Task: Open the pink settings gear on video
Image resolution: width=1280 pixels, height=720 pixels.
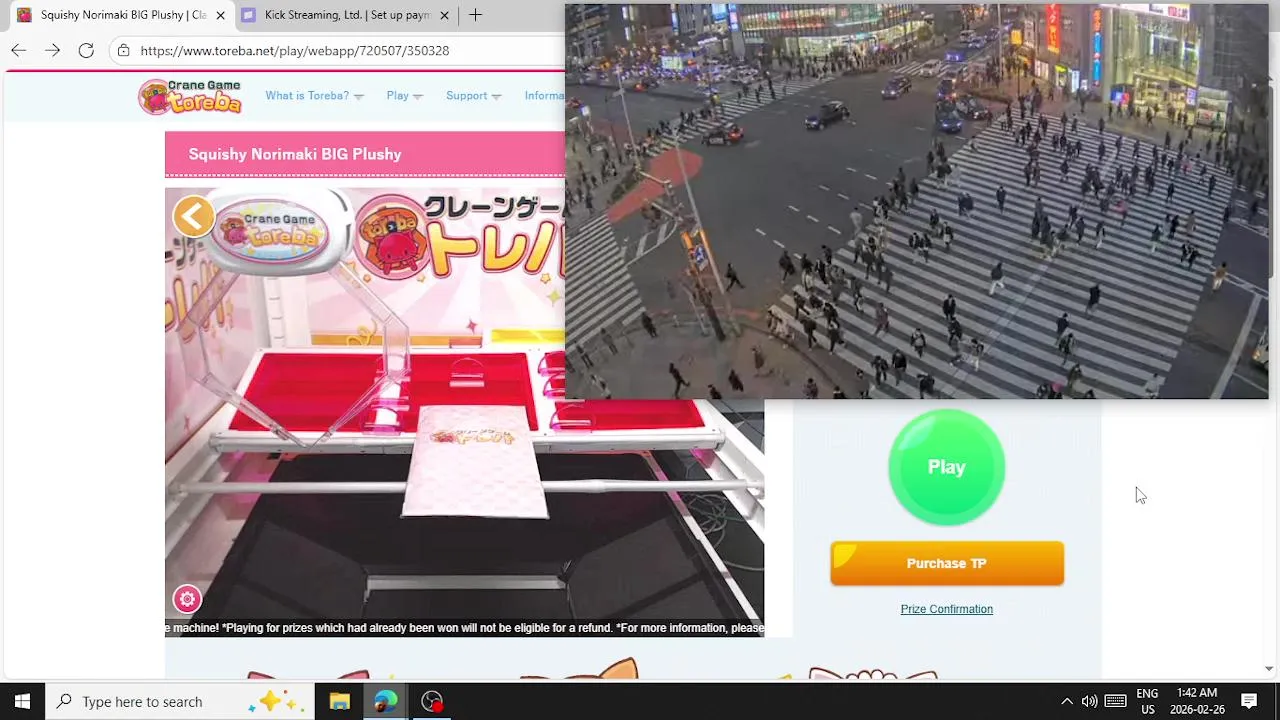Action: click(187, 599)
